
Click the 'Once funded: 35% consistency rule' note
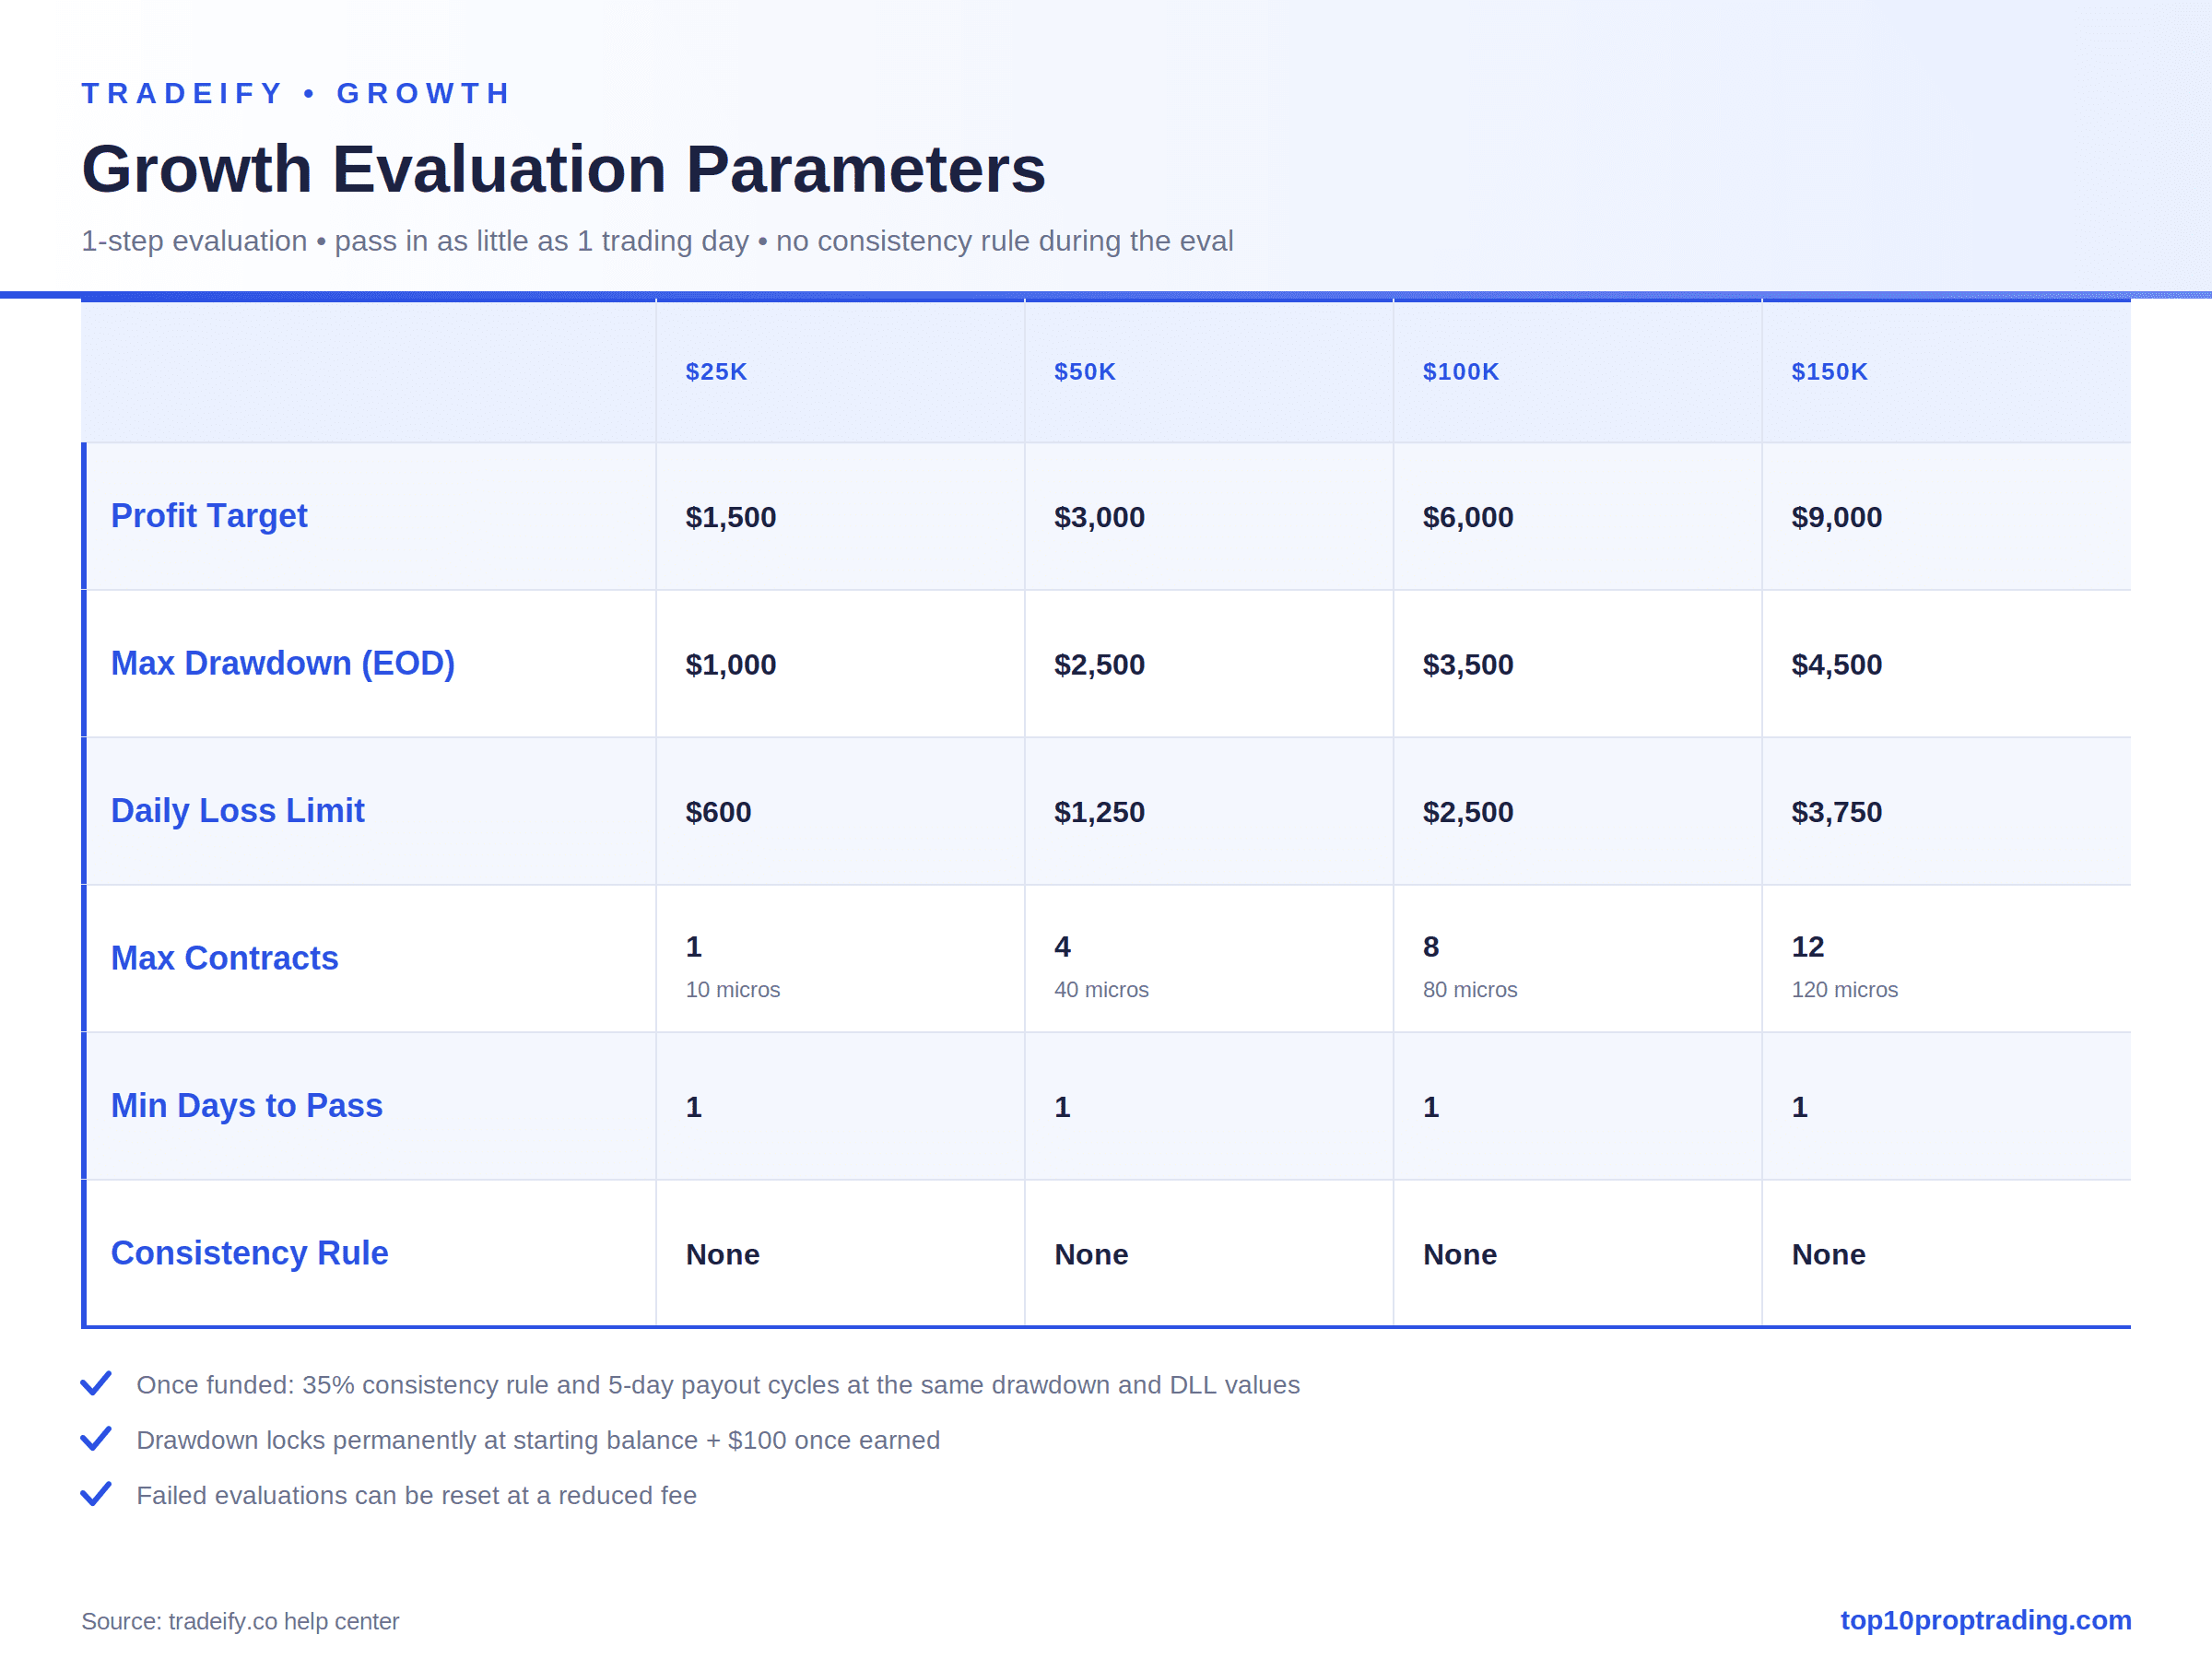pos(718,1385)
